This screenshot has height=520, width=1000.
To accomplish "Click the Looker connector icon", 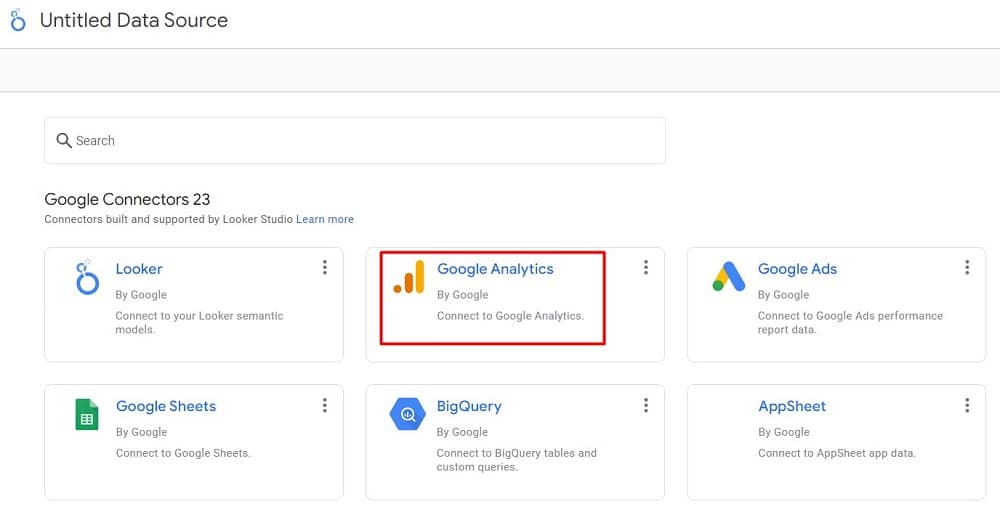I will 87,278.
